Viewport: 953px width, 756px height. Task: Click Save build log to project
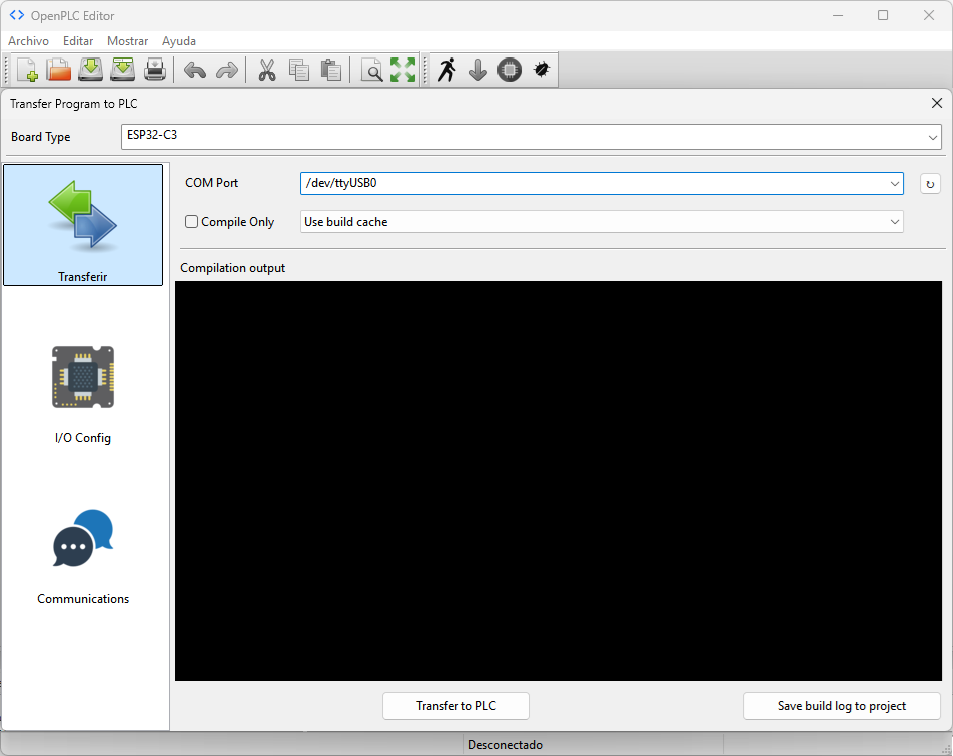(x=842, y=706)
